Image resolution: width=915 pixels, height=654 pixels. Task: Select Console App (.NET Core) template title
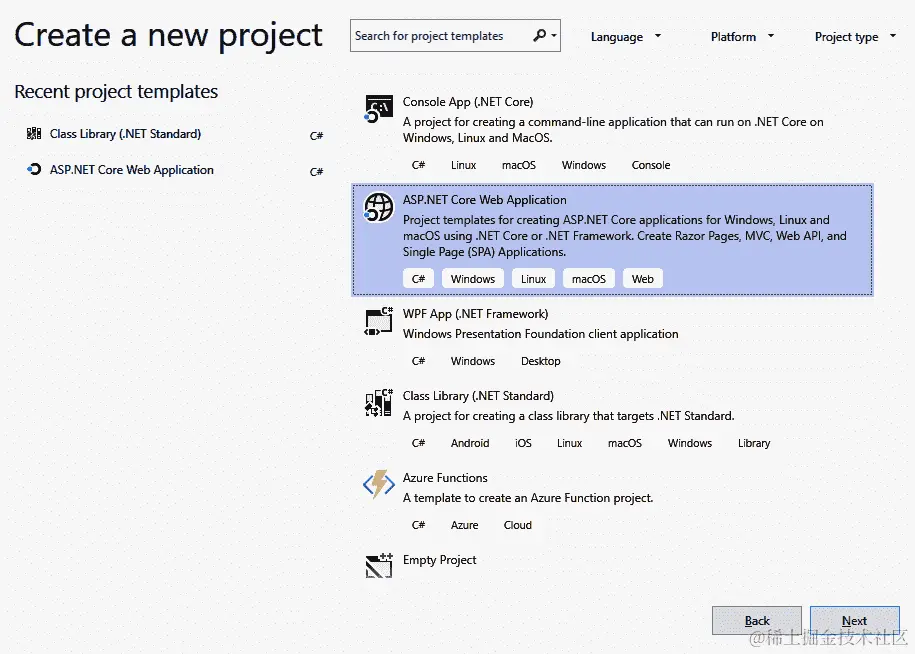(468, 102)
